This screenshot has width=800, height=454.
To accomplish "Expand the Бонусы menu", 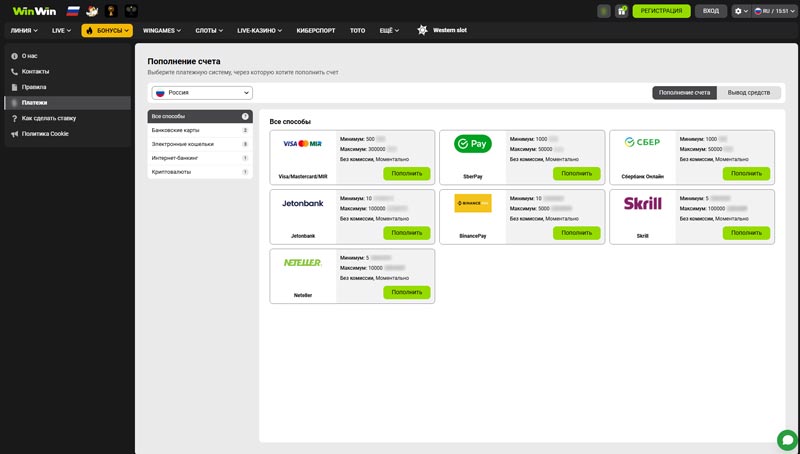I will click(x=107, y=31).
